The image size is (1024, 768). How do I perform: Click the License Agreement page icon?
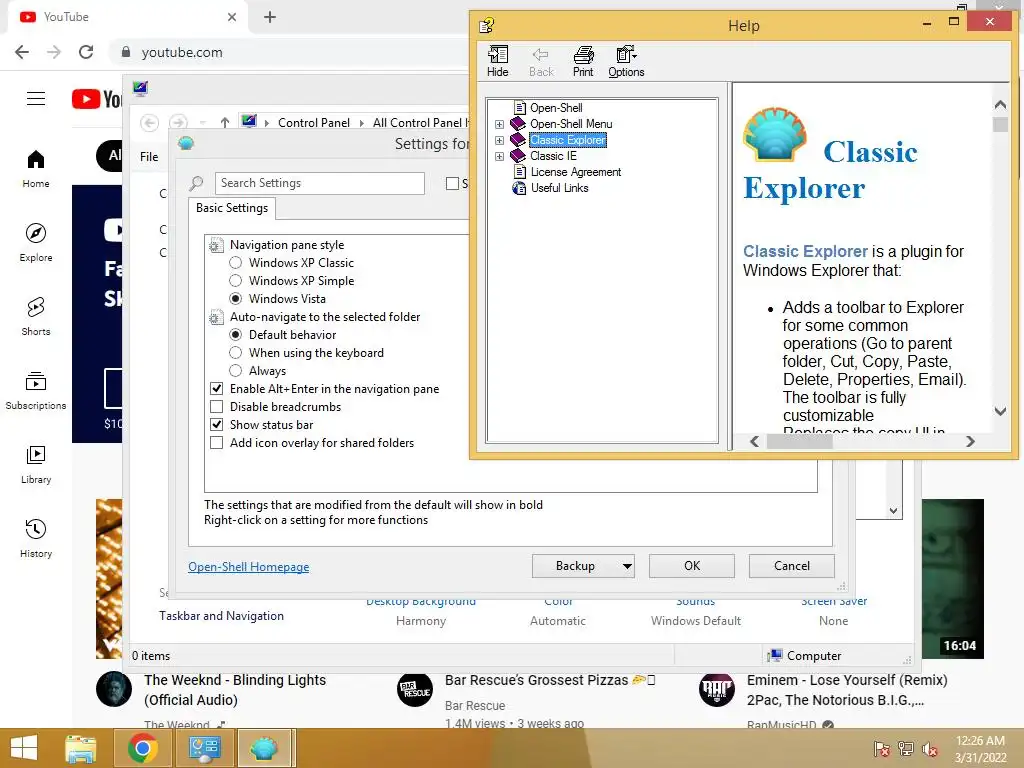tap(520, 172)
